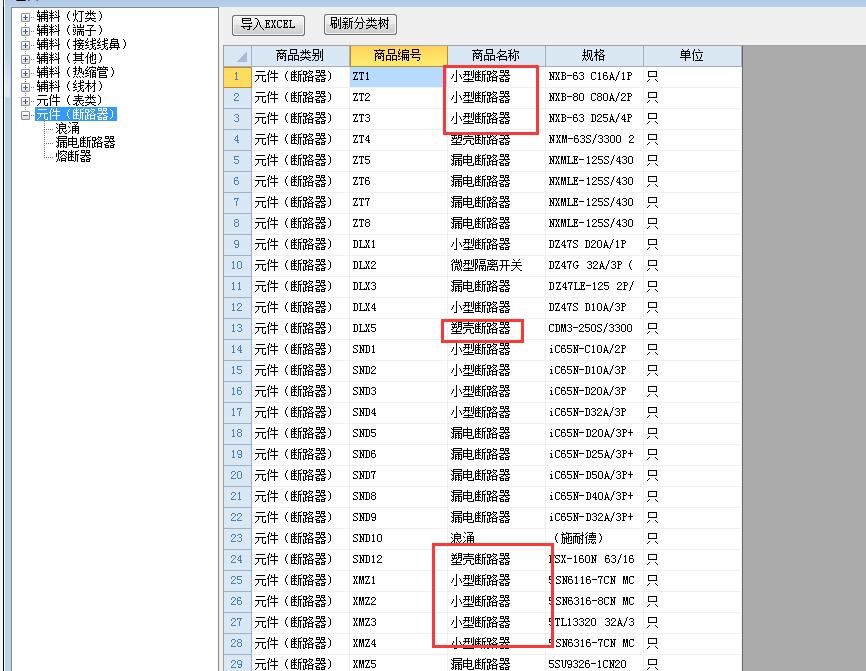
Task: Expand the 辅料（端子）tree node
Action: 25,31
